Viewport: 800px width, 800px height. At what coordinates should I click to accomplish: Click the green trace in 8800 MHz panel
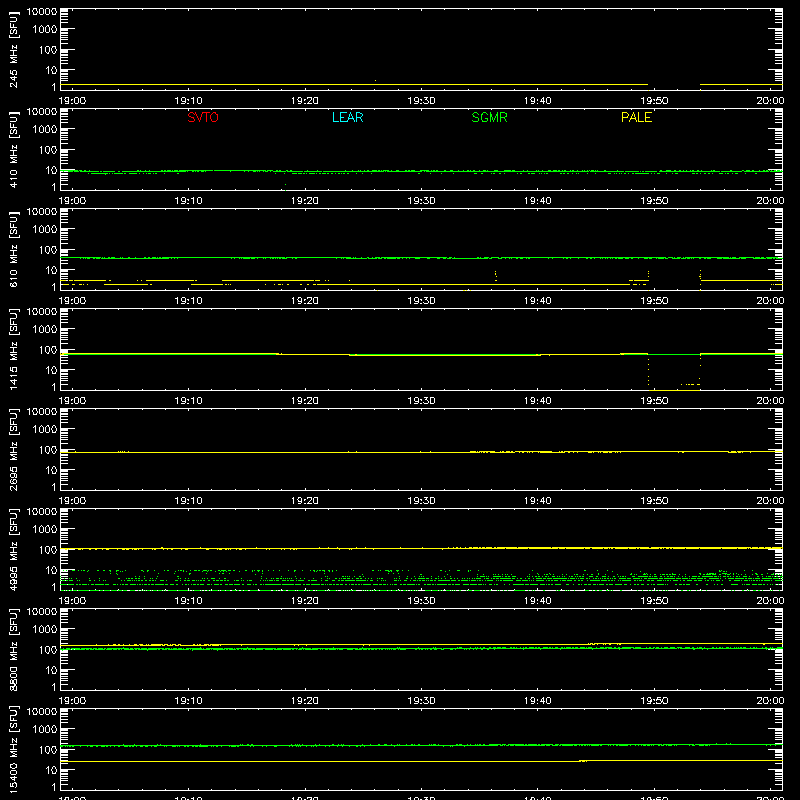click(x=421, y=648)
